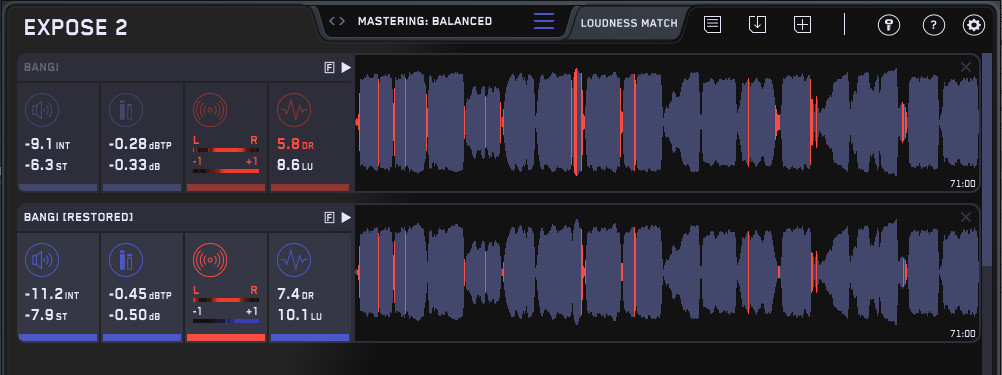Toggle the F filter button on BANGI (RESTORED)
Screen dimensions: 1002x375
point(330,218)
